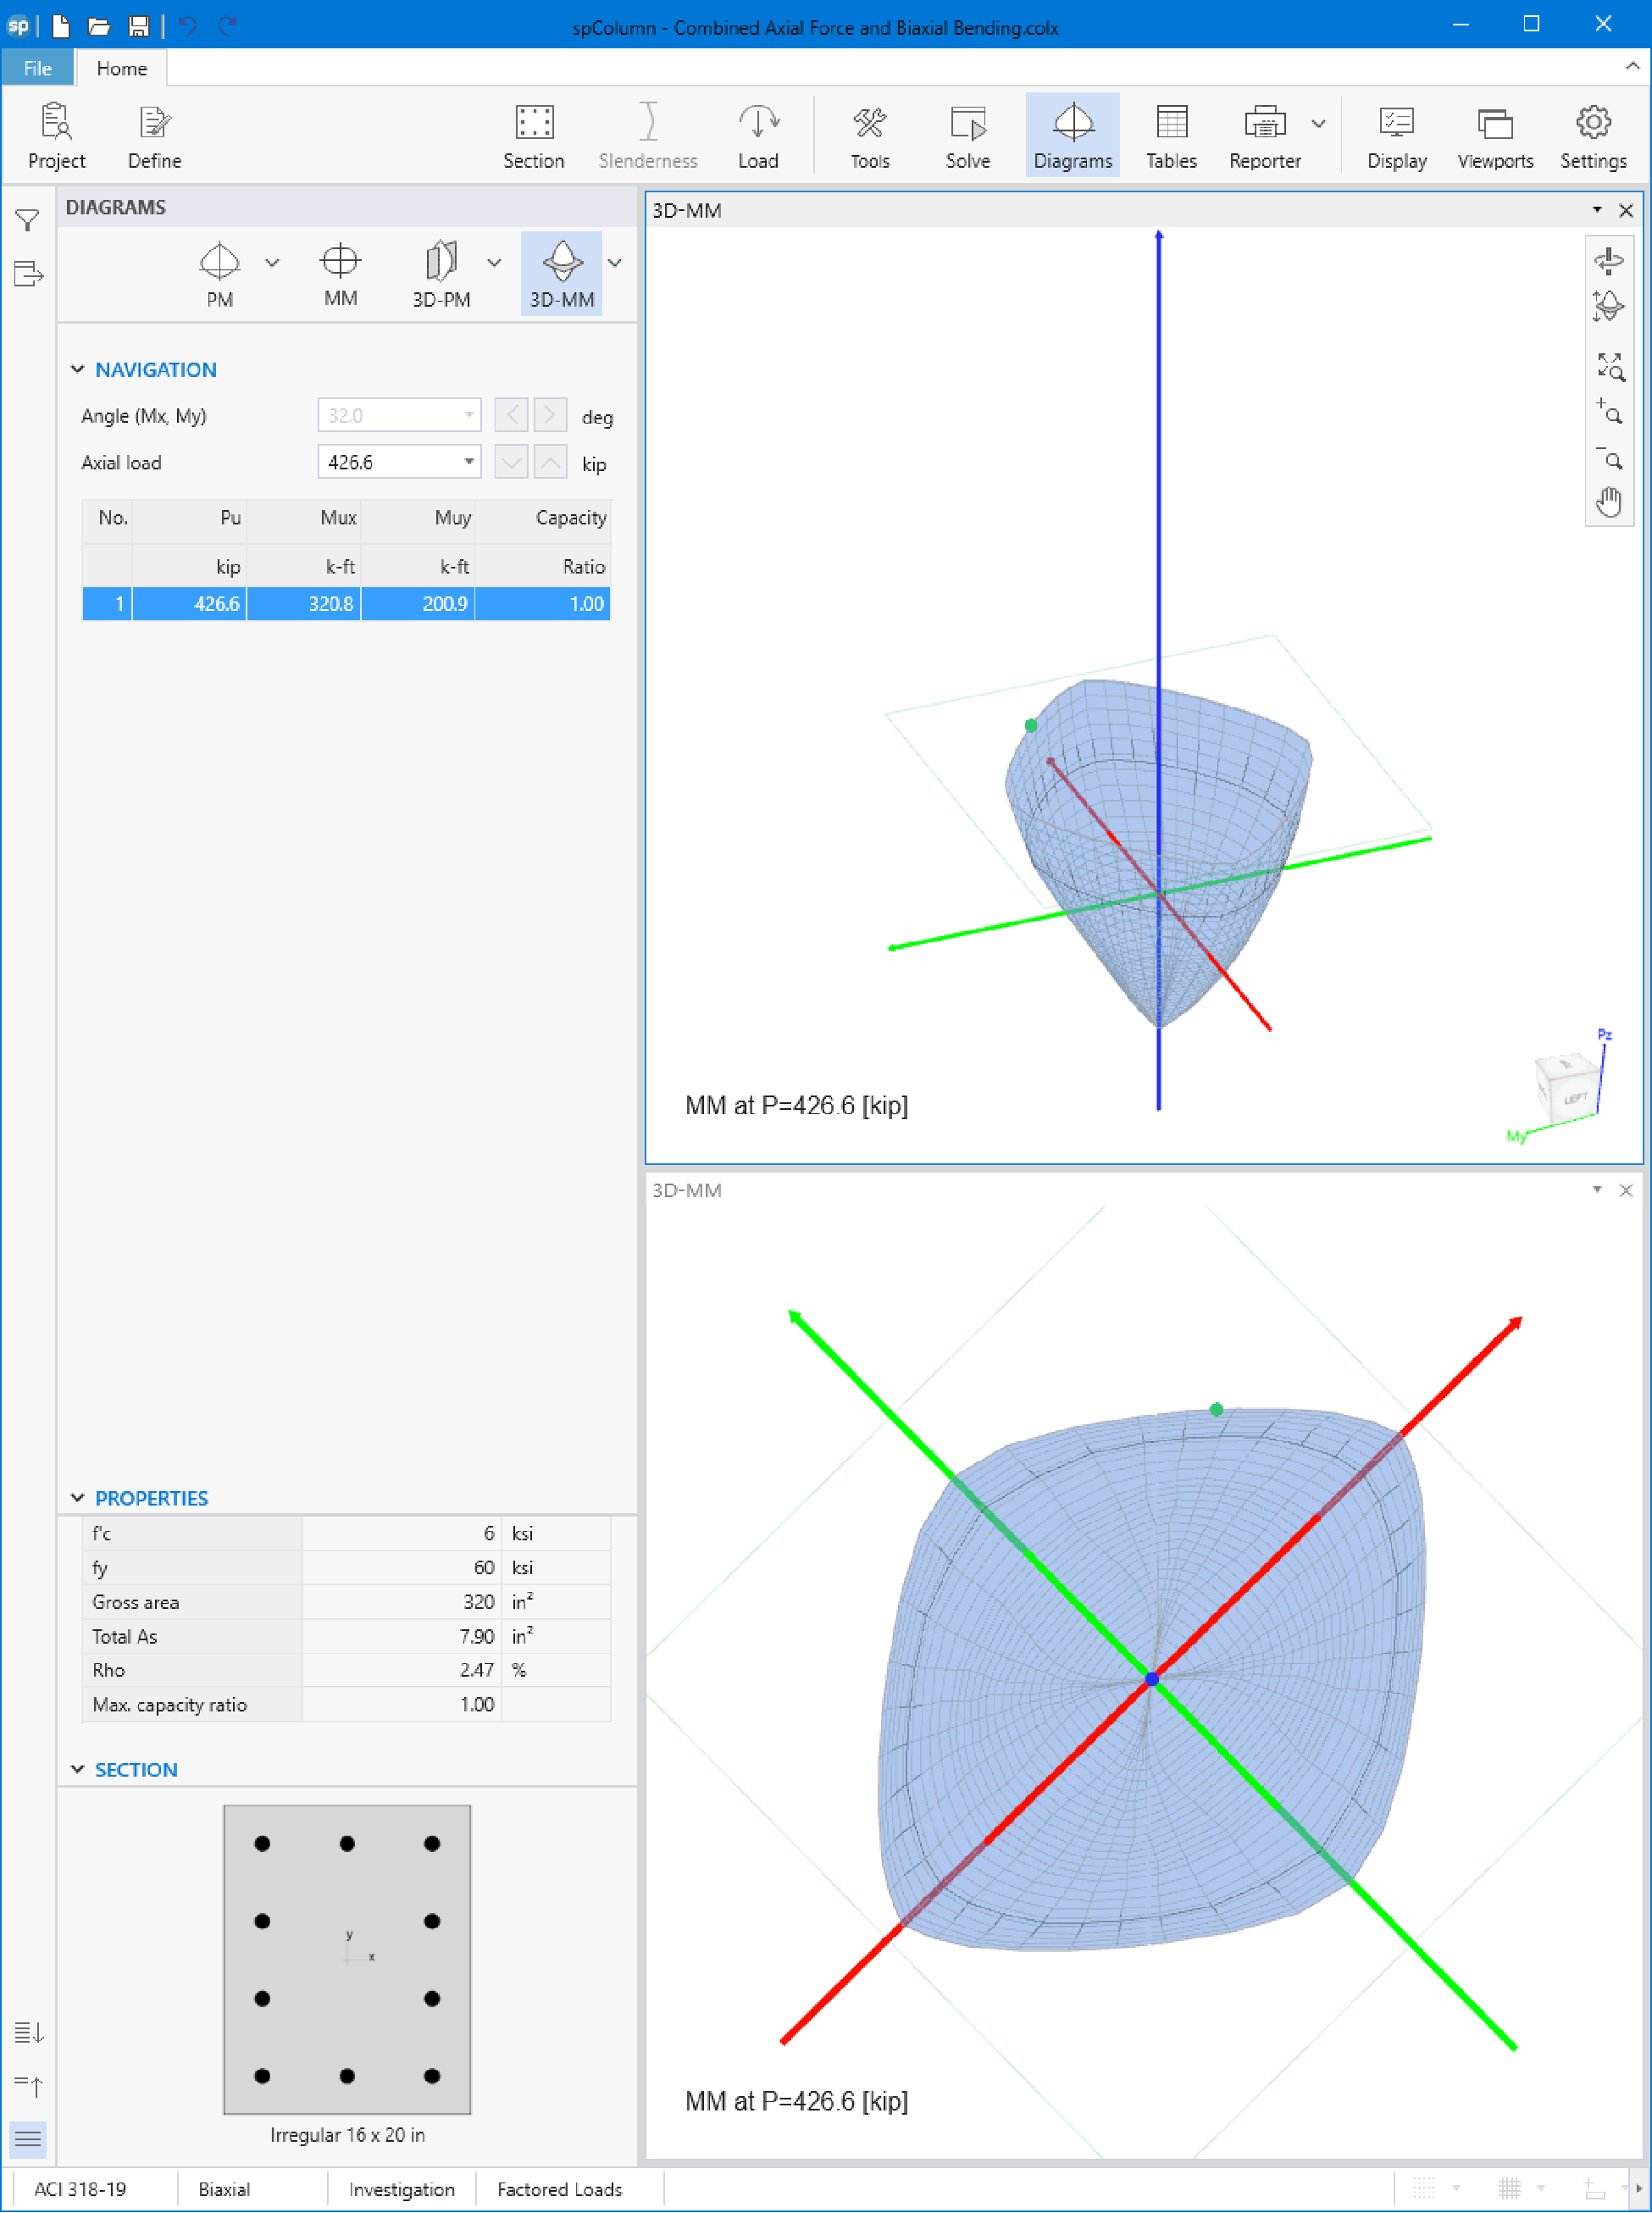Activate pan hand tool in viewport

click(x=1608, y=501)
